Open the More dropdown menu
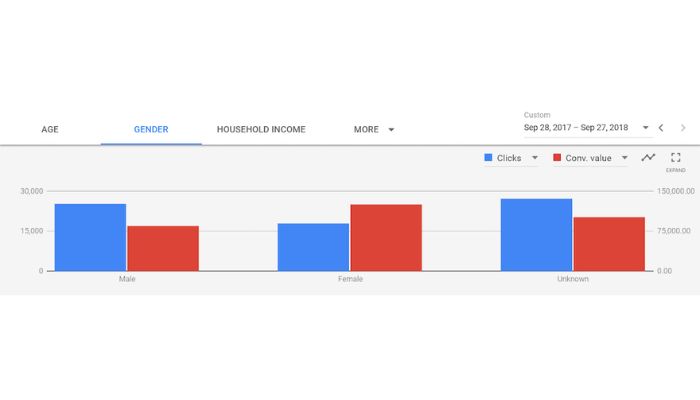This screenshot has width=700, height=400. point(374,129)
